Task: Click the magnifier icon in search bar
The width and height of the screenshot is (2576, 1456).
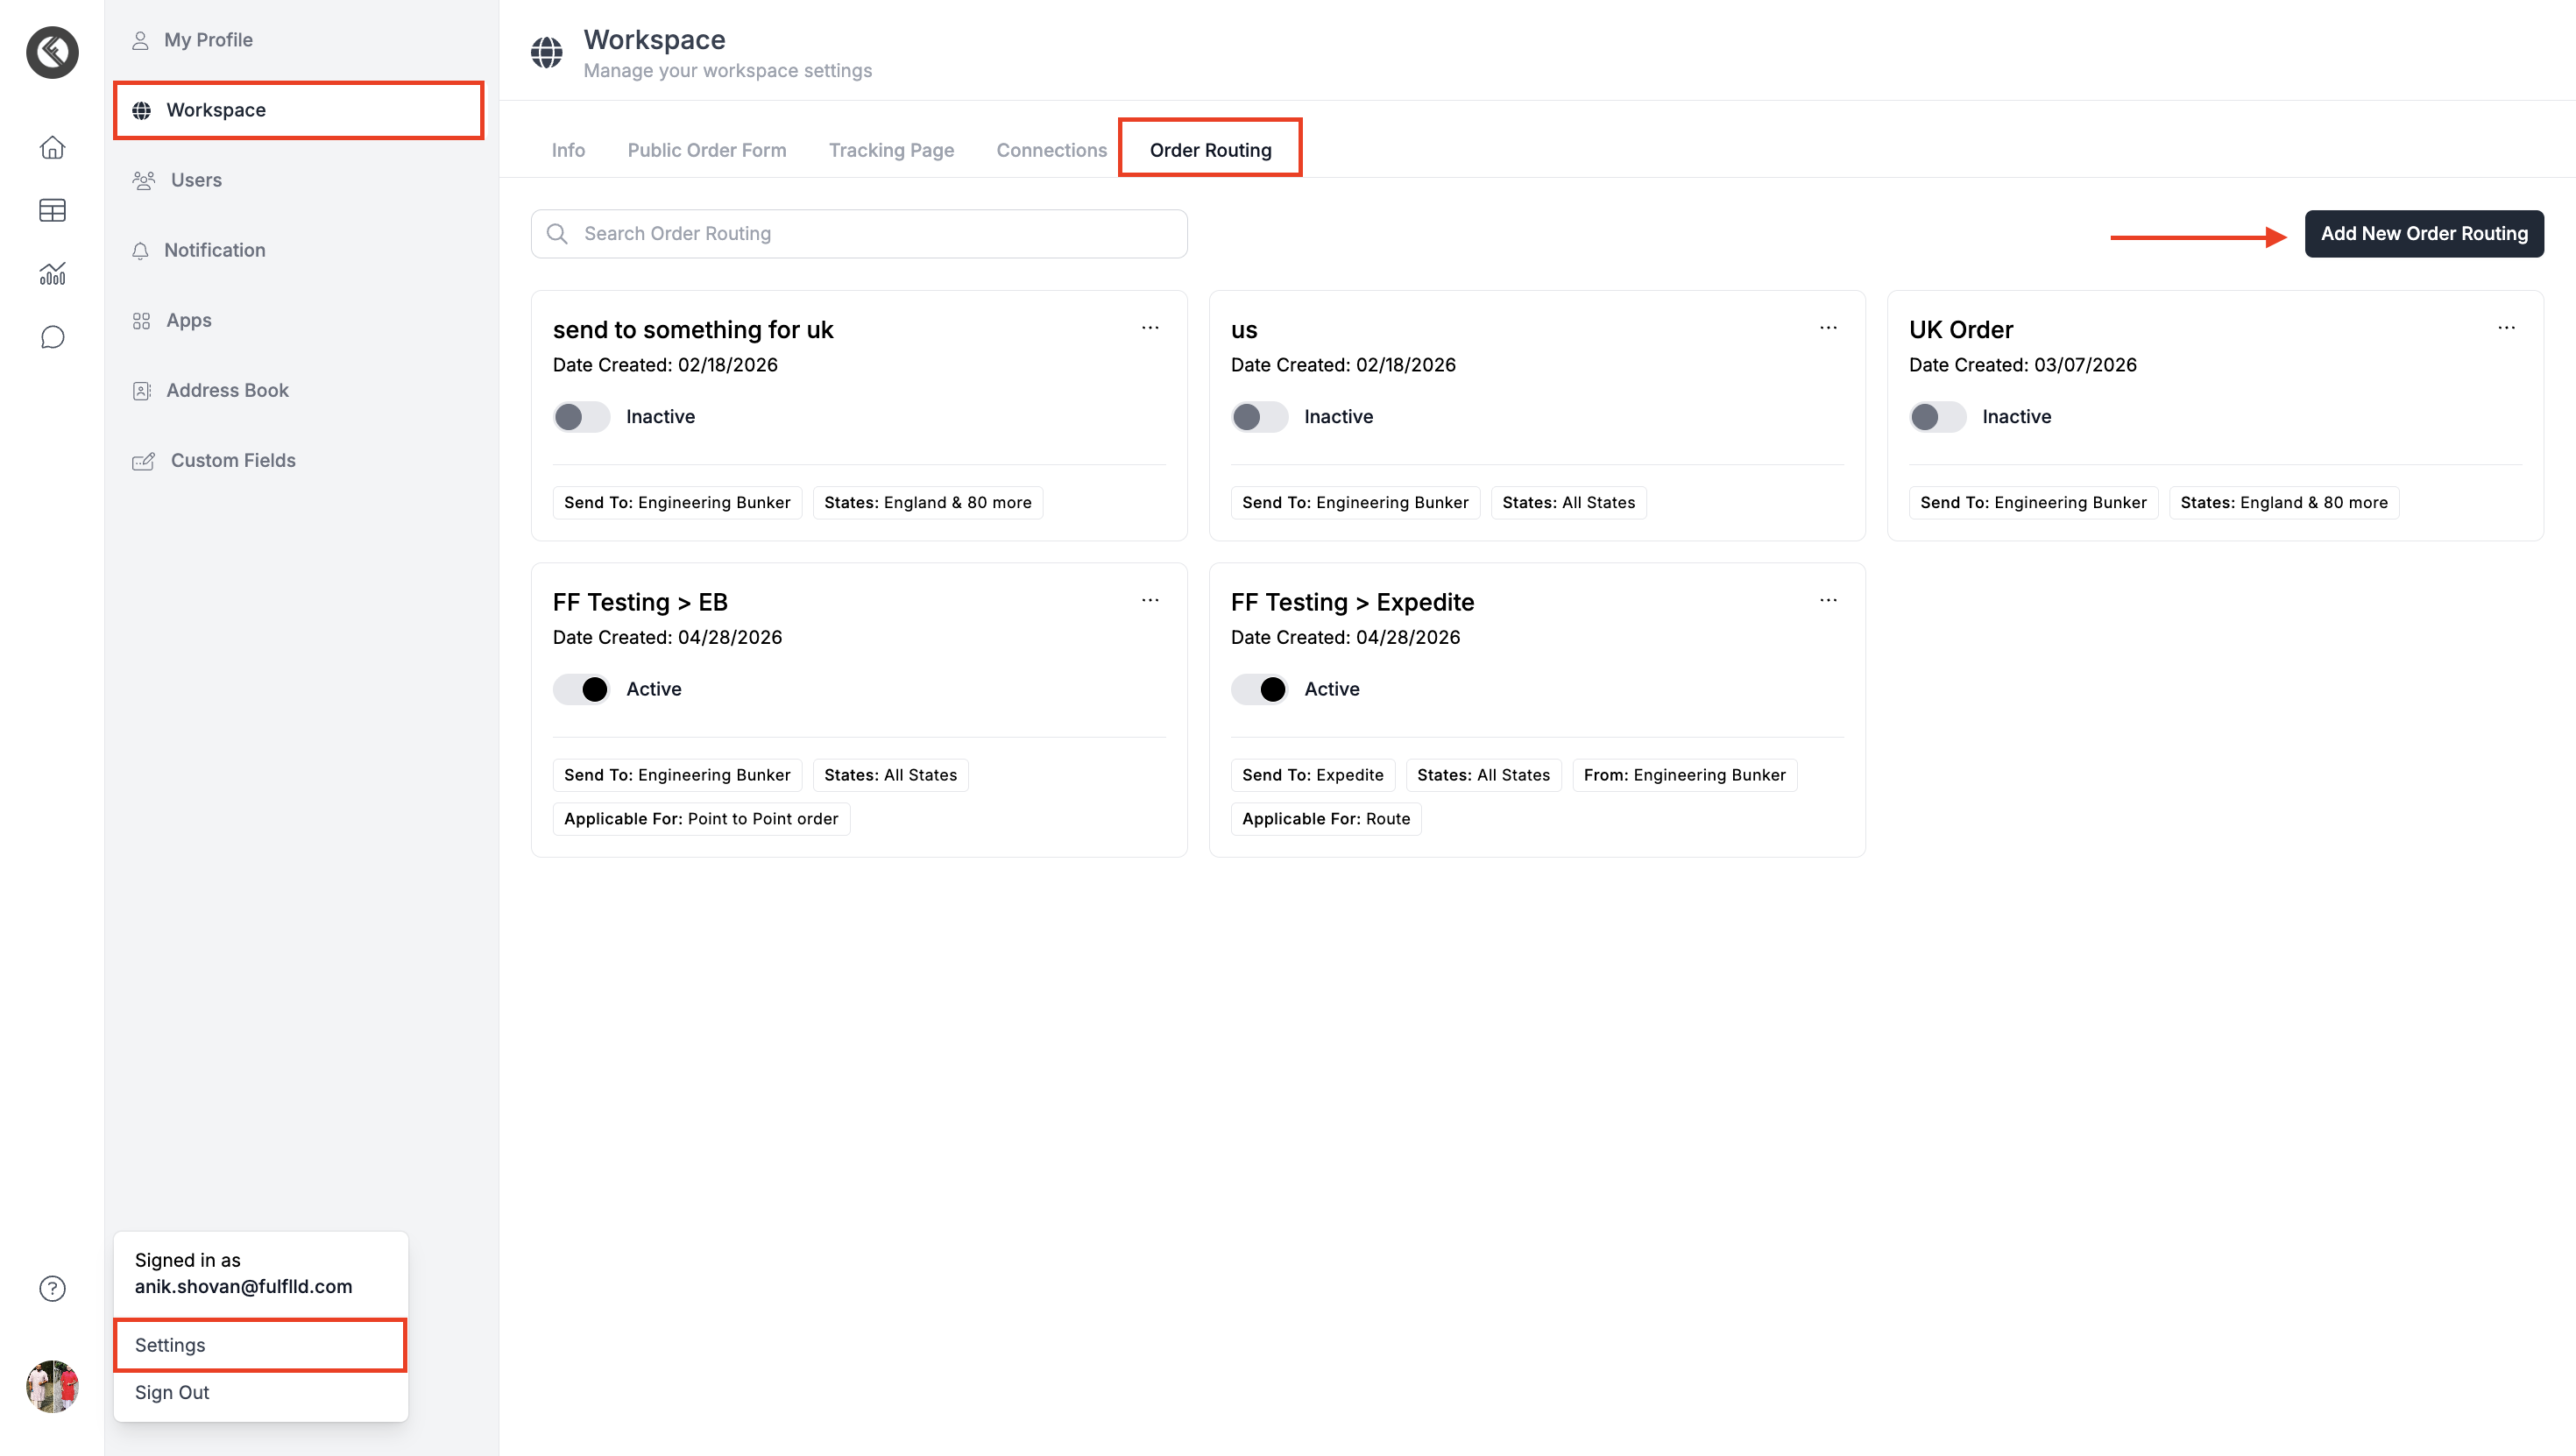Action: tap(557, 233)
